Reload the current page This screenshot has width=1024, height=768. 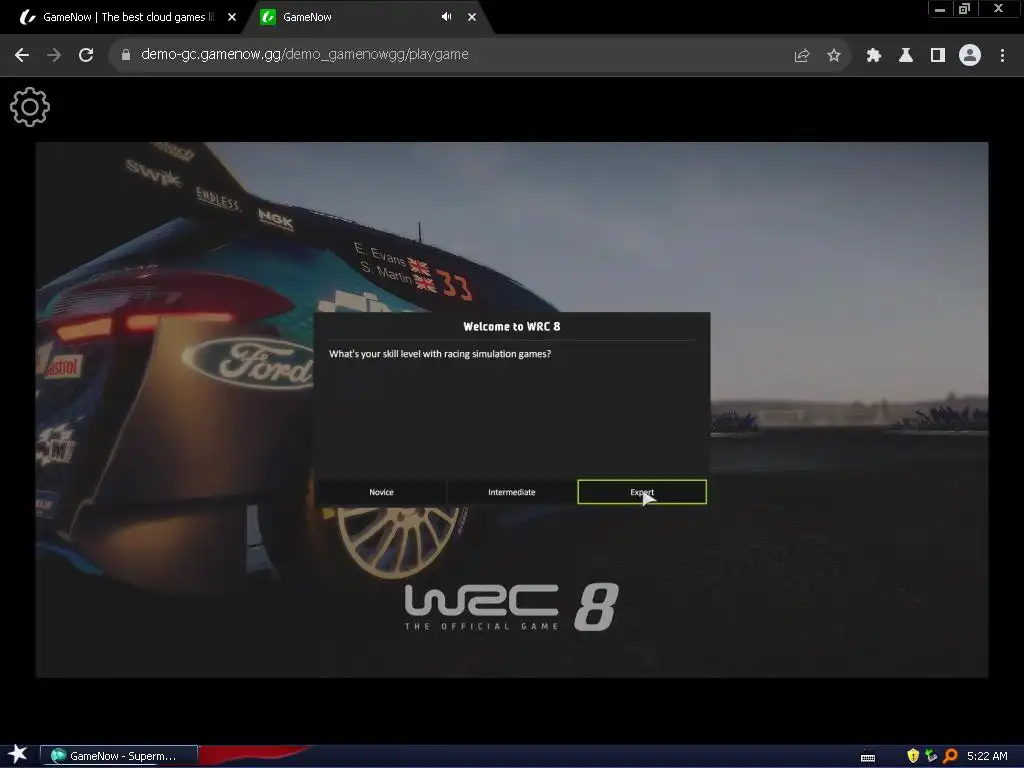[x=86, y=55]
